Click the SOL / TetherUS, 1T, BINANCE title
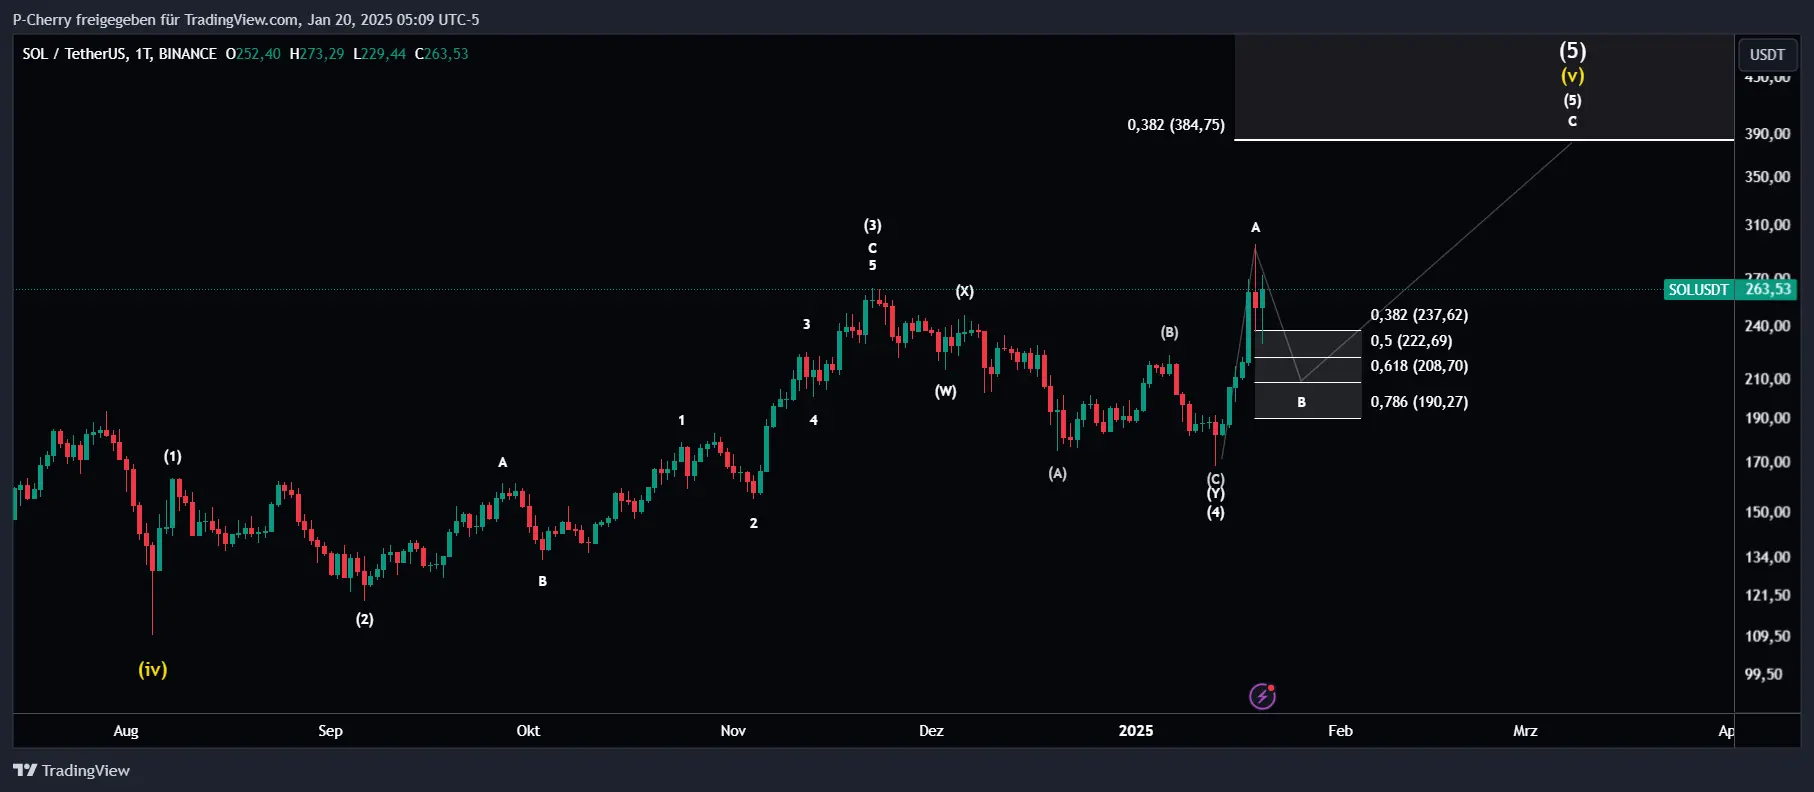 point(120,54)
